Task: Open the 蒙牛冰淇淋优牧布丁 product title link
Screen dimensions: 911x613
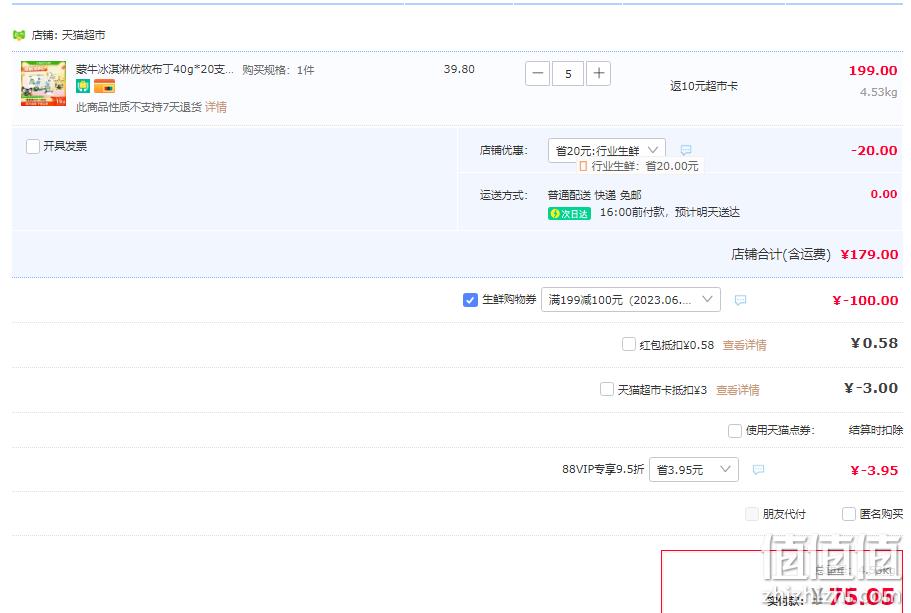Action: point(155,69)
